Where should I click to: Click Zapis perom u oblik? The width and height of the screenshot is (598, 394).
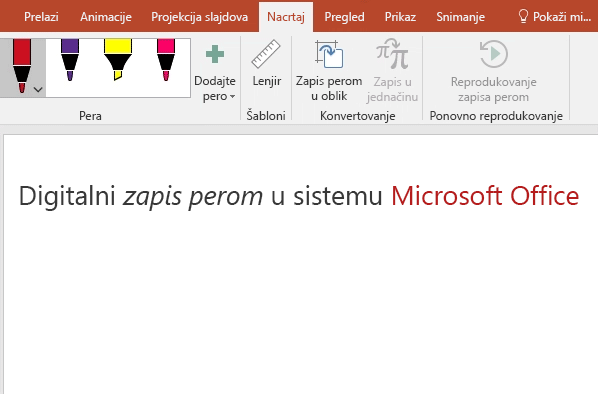pos(329,71)
